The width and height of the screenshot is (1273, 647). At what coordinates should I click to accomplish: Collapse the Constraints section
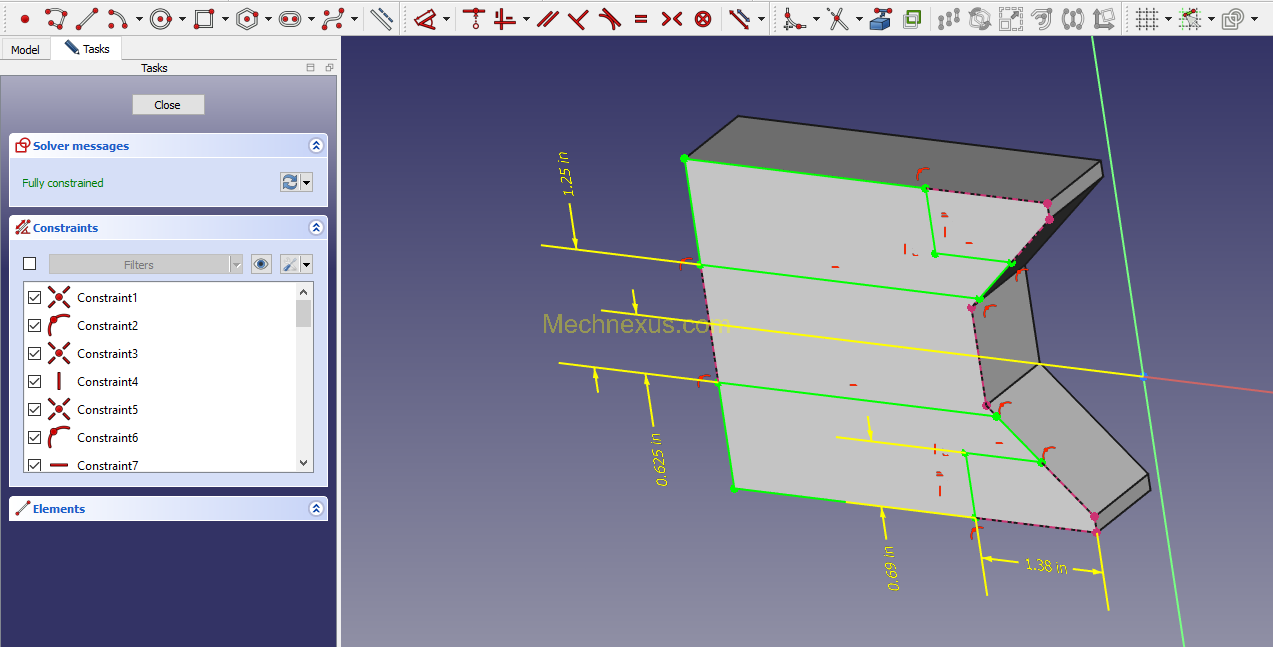click(x=317, y=227)
